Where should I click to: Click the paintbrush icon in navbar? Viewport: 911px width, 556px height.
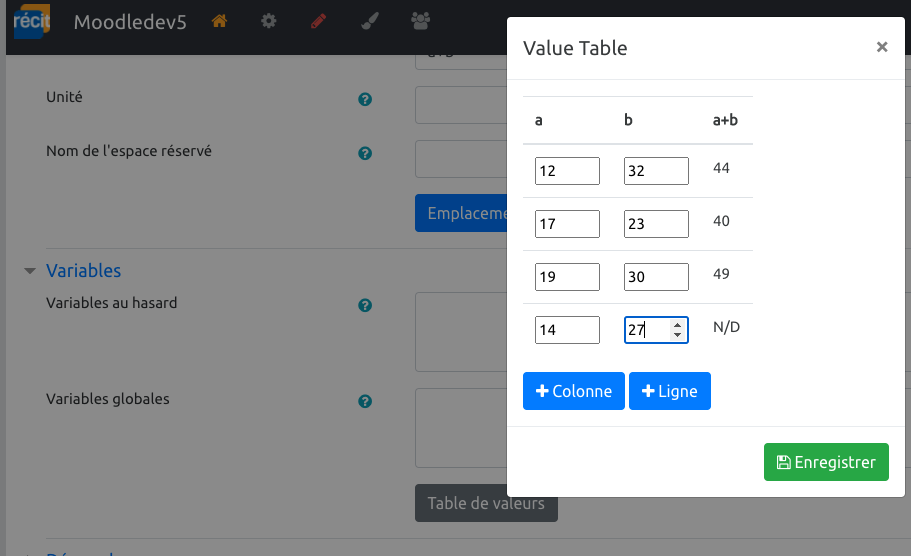(x=369, y=21)
